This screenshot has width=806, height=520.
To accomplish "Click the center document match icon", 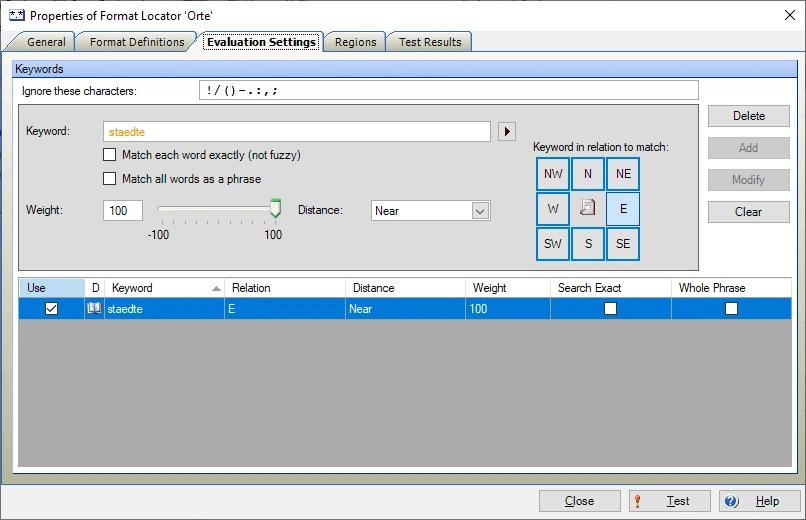I will point(588,209).
